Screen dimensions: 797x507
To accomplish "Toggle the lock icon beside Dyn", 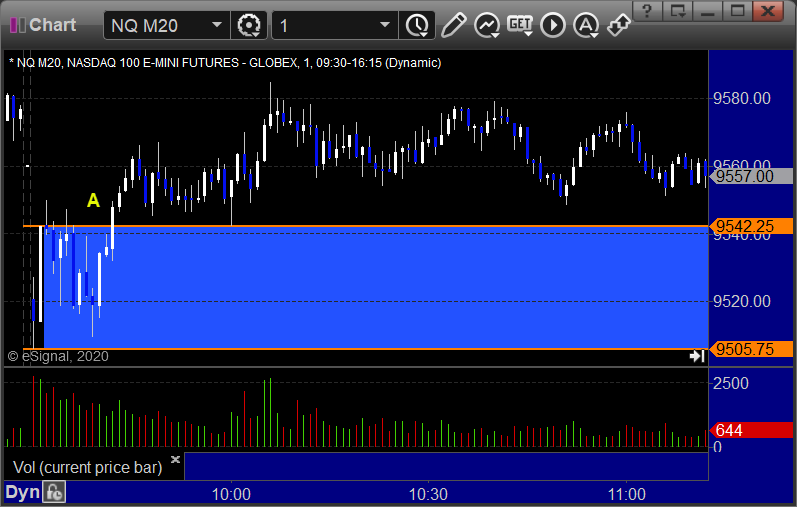I will point(54,493).
